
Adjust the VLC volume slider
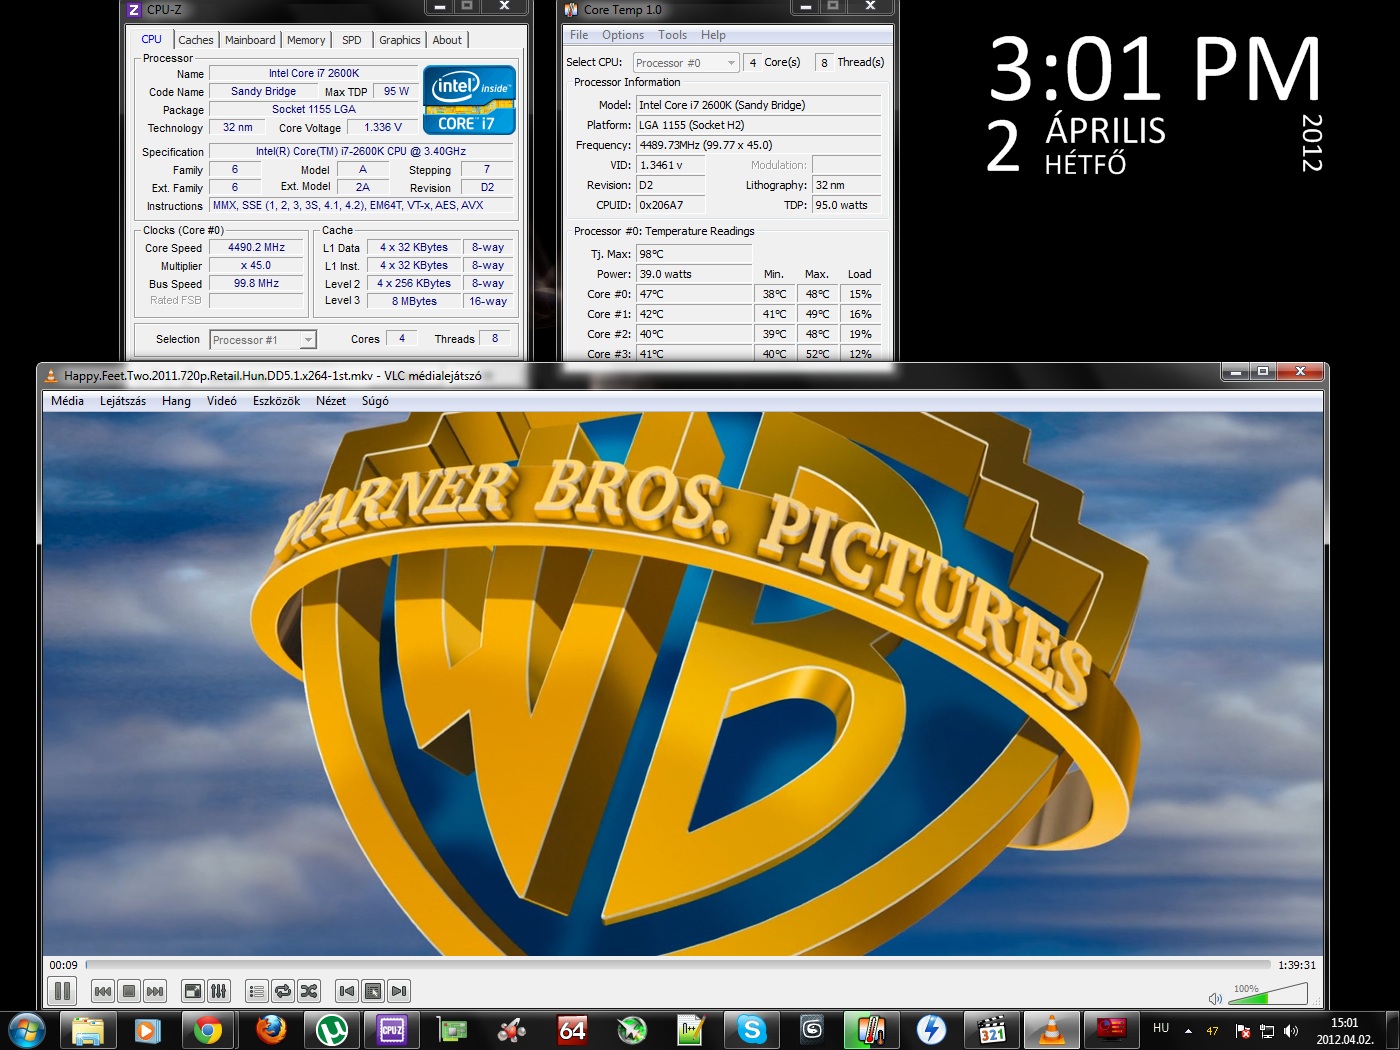1268,993
